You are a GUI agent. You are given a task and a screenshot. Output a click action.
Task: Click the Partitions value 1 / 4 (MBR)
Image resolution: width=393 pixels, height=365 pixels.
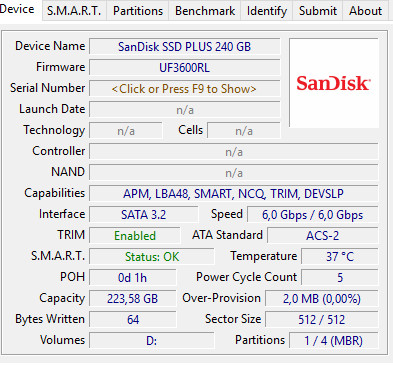pos(333,341)
